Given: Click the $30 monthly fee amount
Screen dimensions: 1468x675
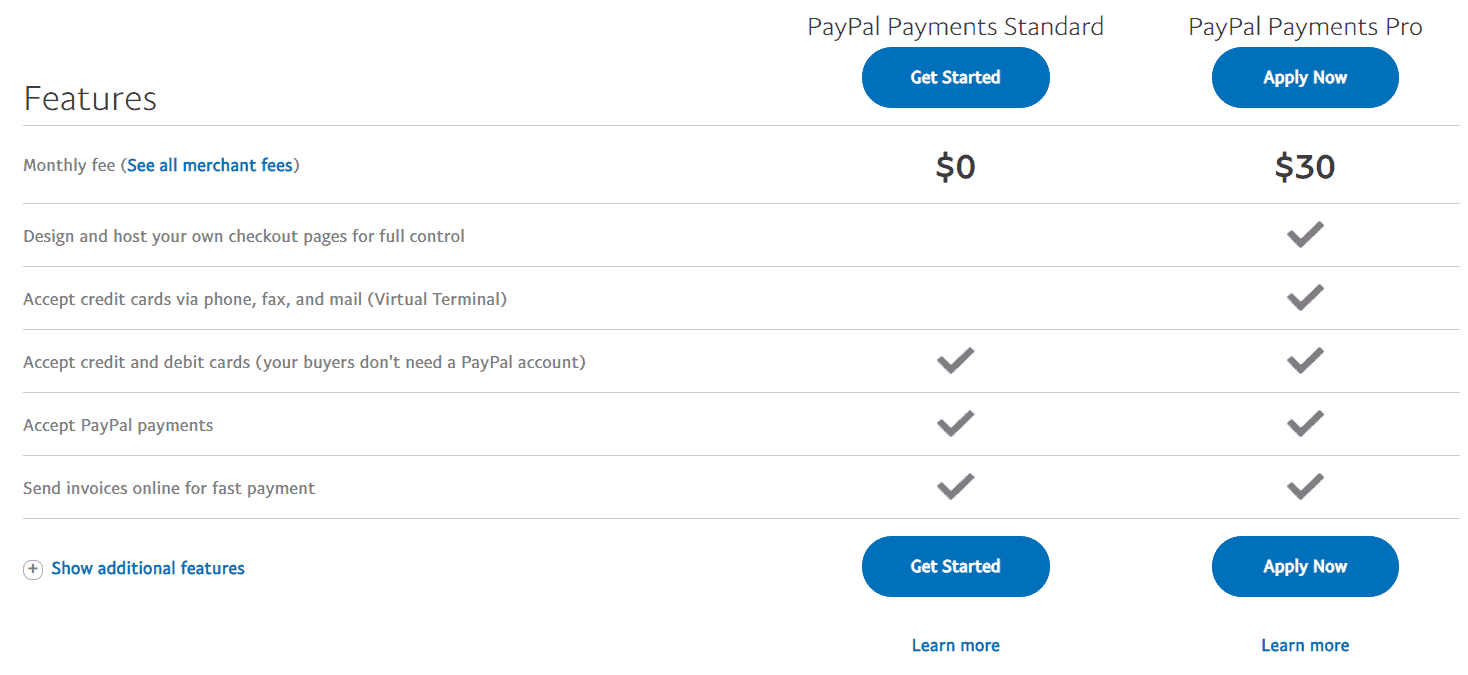Looking at the screenshot, I should (x=1305, y=167).
